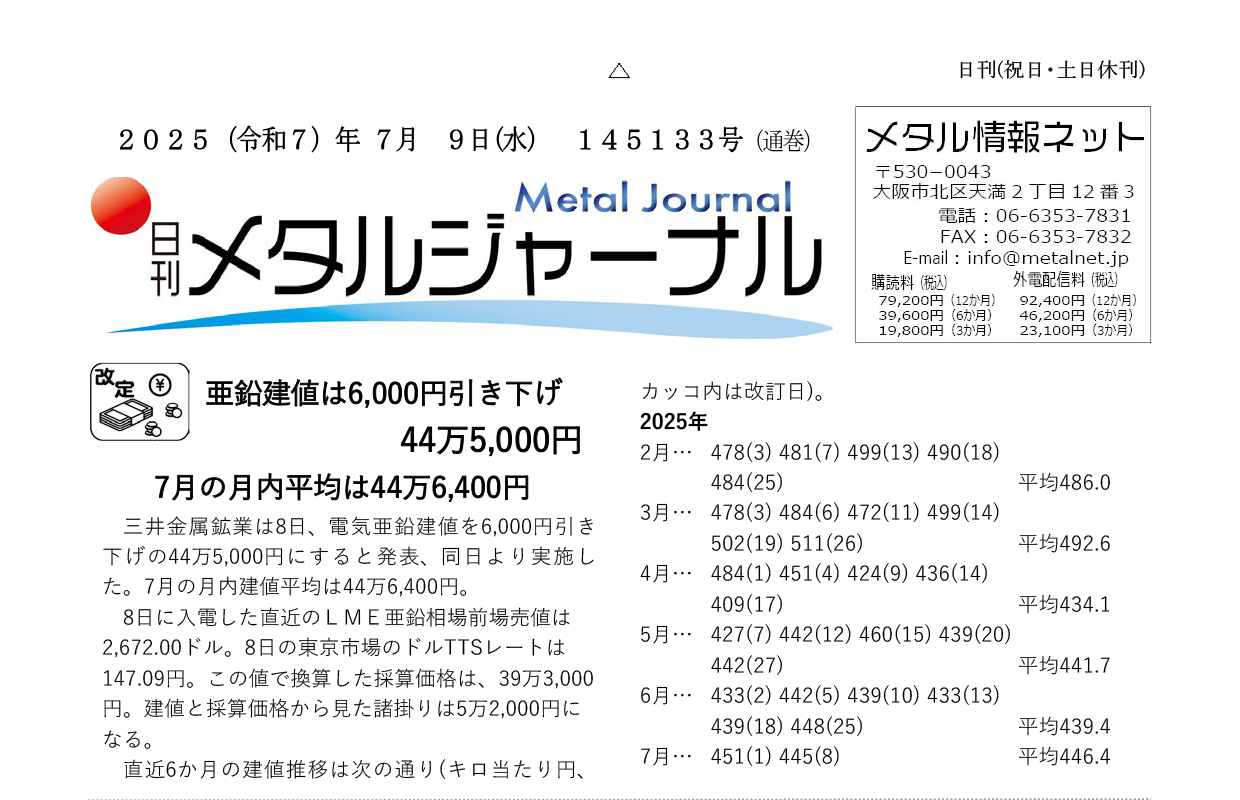Click the 'カッコ内は改訂日)。' line

tap(733, 391)
